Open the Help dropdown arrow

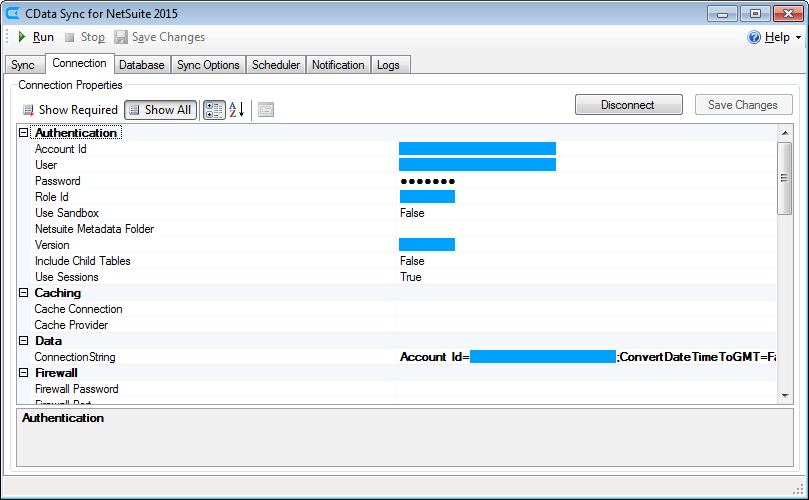798,38
